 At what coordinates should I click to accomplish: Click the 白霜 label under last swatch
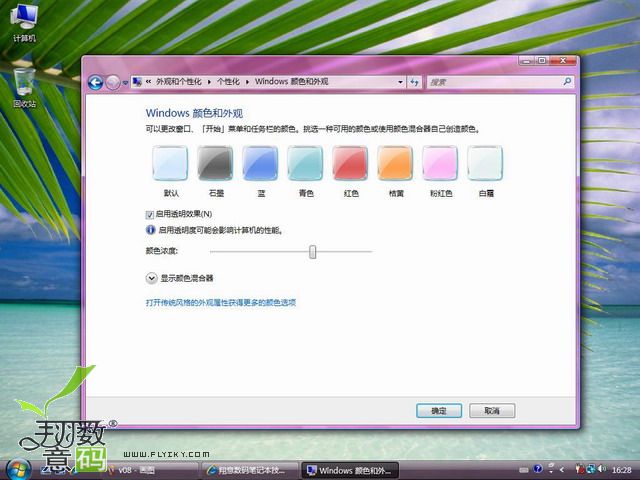click(x=486, y=193)
